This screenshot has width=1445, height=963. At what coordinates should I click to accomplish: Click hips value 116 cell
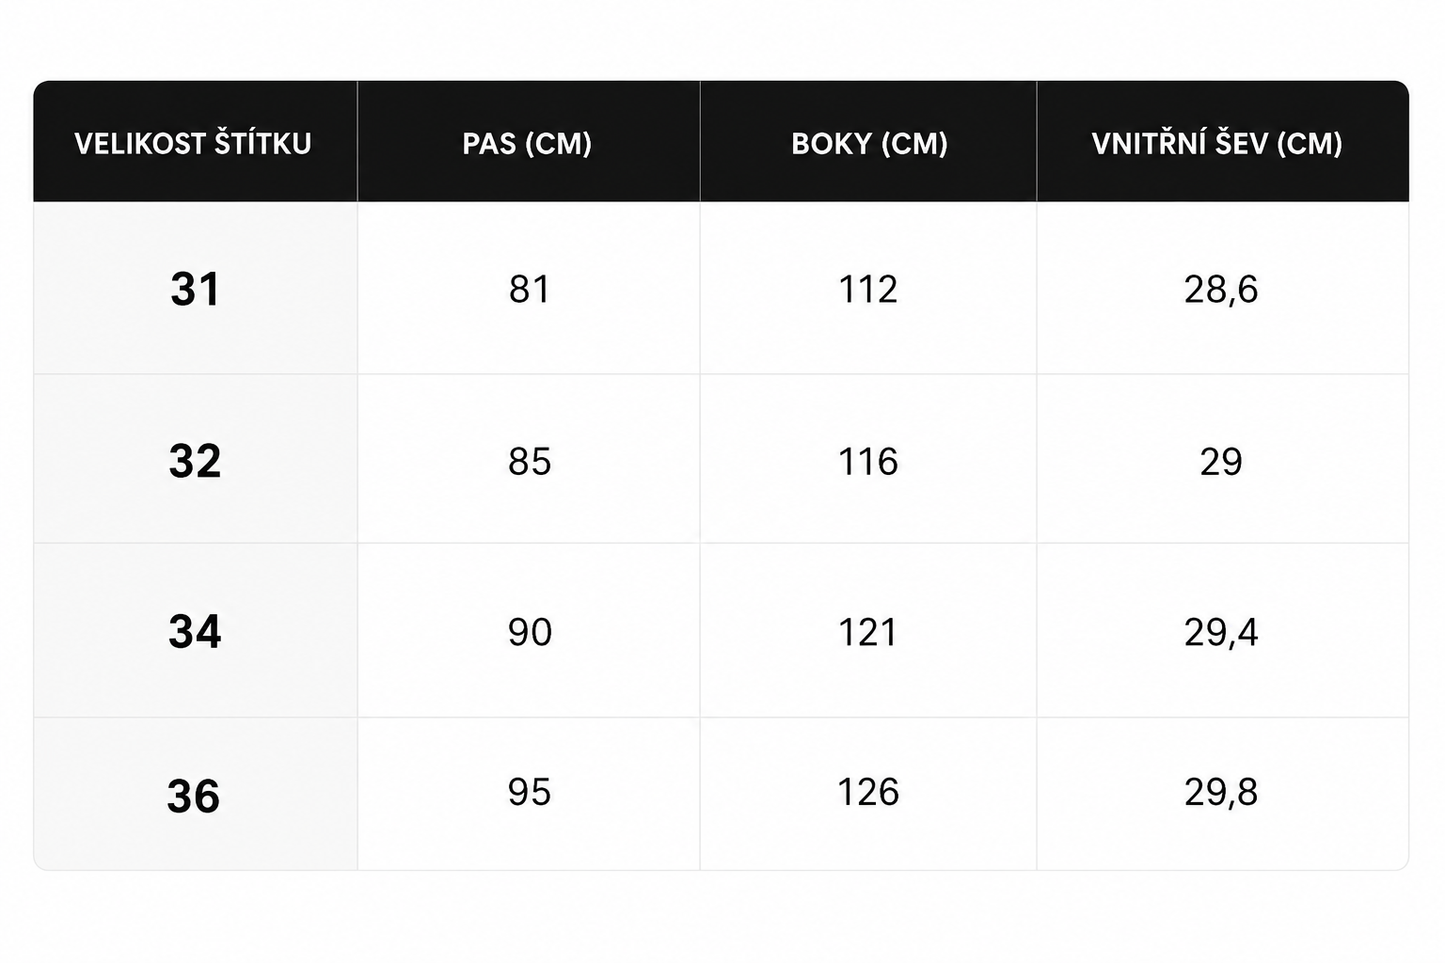(868, 460)
